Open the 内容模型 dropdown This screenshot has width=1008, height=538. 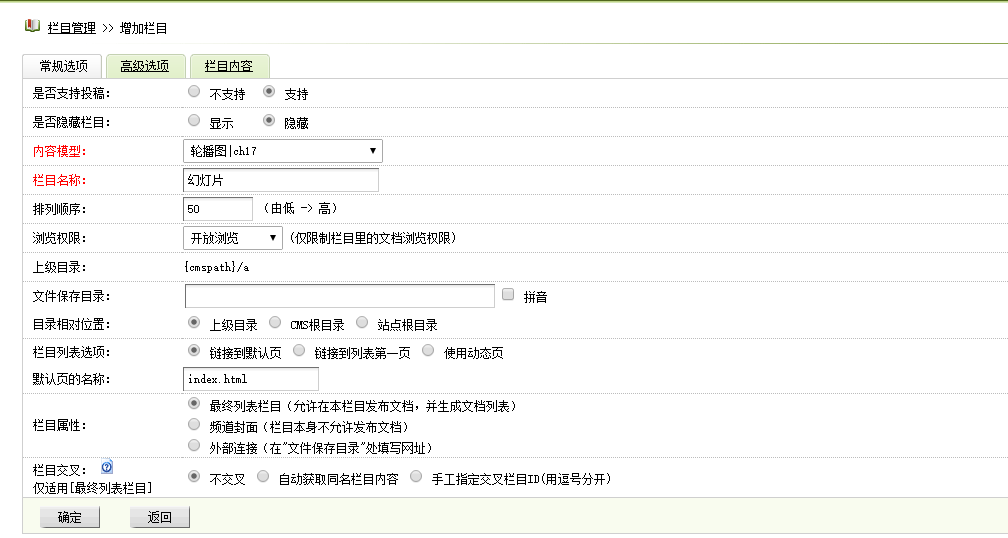point(283,151)
